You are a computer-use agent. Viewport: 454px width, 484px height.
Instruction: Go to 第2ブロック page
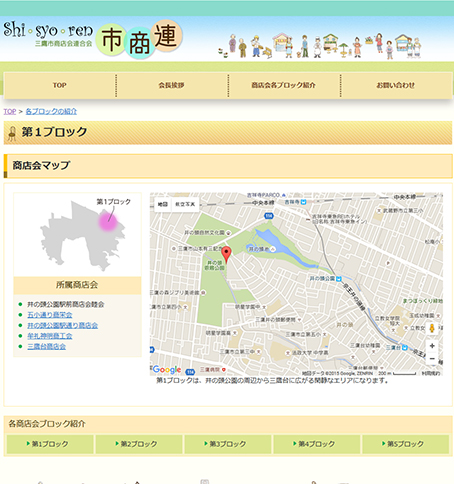click(x=139, y=444)
